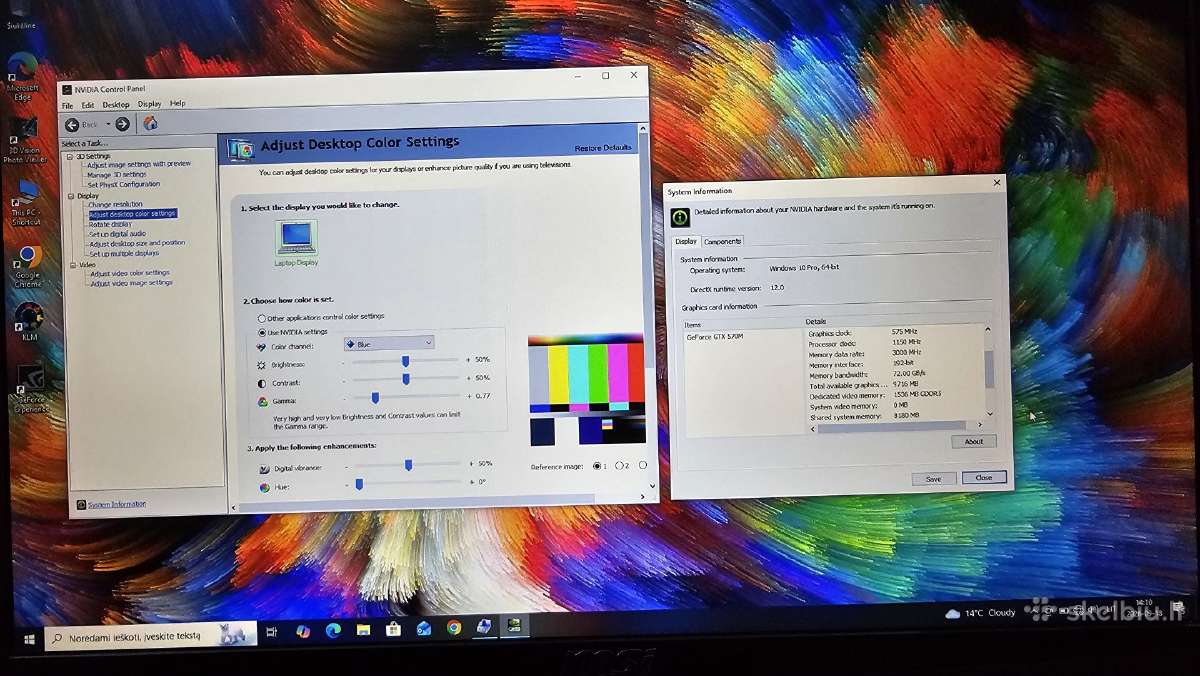Select Use NVIDIA settings radio button
This screenshot has width=1200, height=676.
click(262, 332)
